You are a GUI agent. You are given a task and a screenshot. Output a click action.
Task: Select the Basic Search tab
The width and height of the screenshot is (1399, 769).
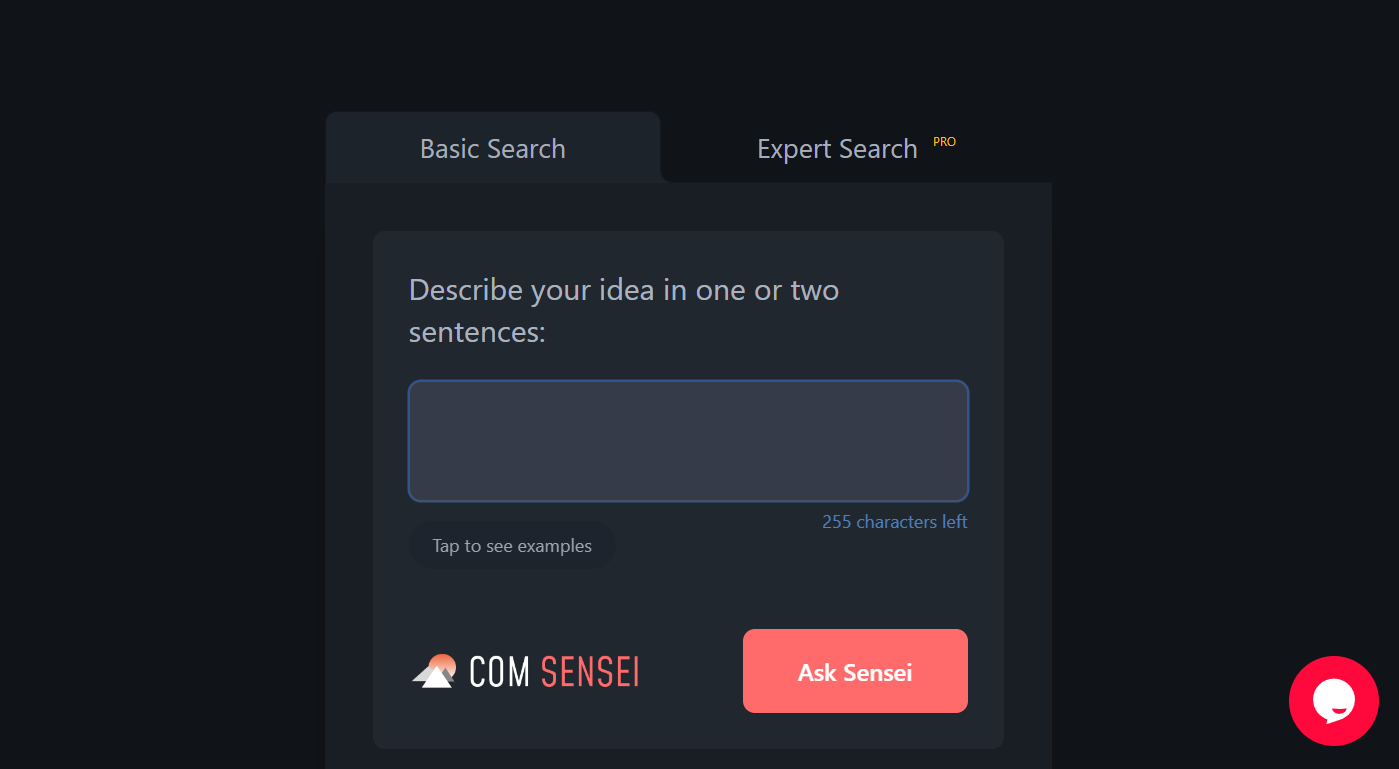[492, 148]
